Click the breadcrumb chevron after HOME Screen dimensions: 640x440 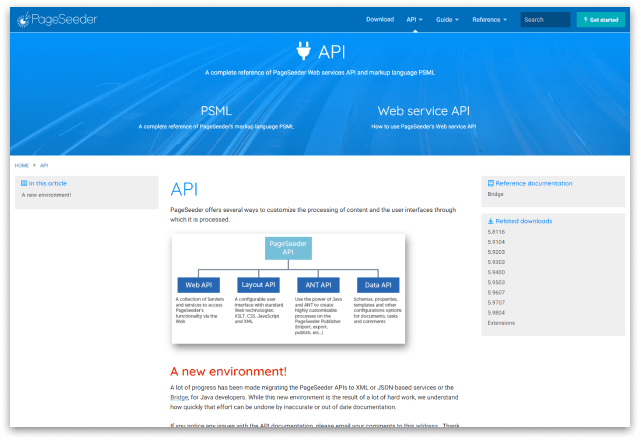(x=33, y=164)
